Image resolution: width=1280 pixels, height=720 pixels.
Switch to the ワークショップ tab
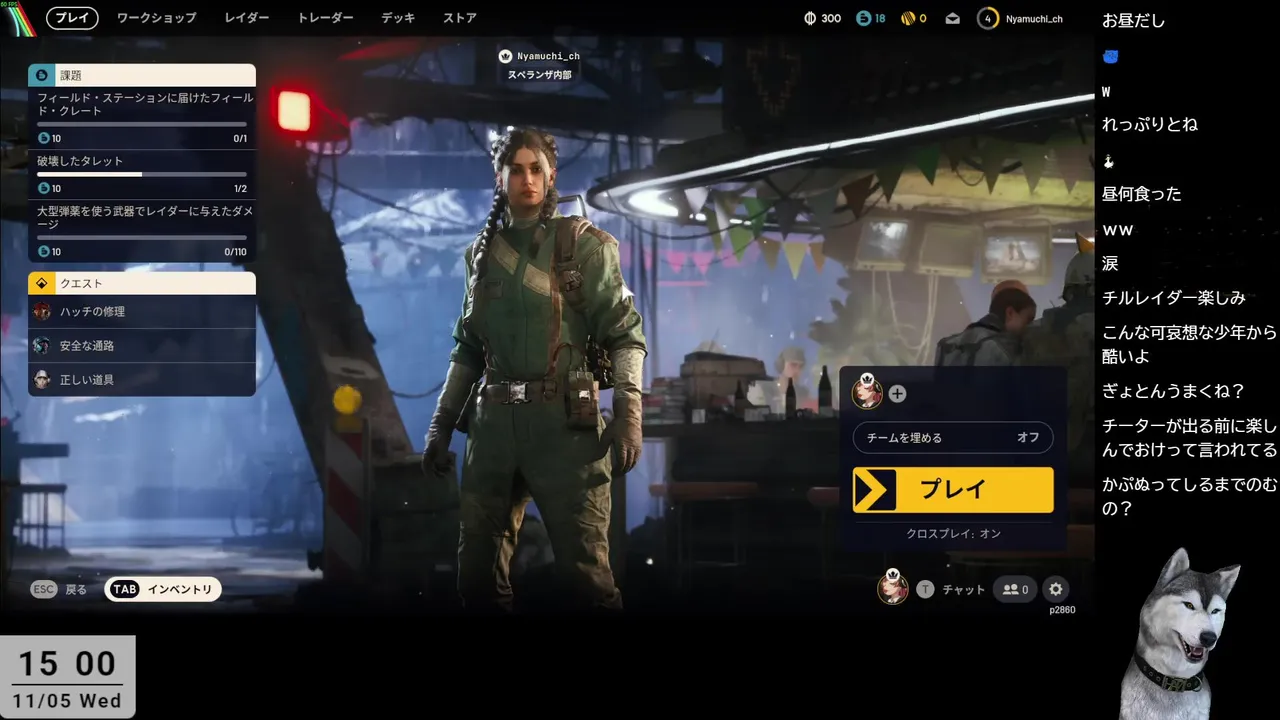coord(156,18)
